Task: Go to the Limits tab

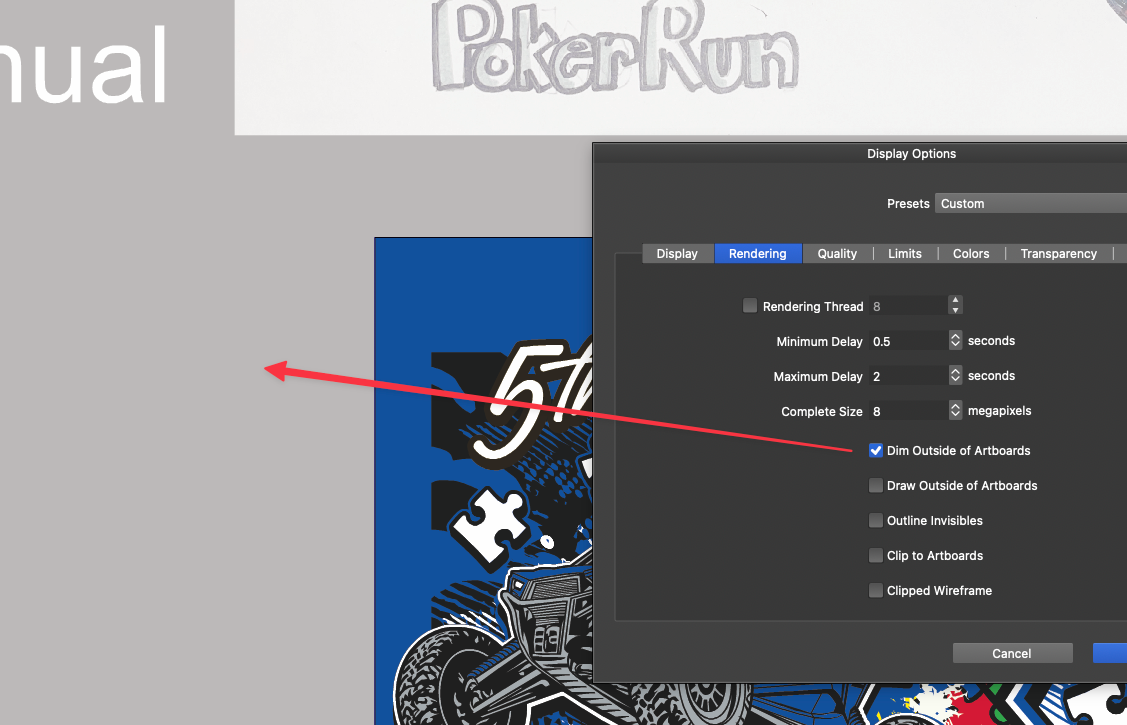Action: tap(905, 254)
